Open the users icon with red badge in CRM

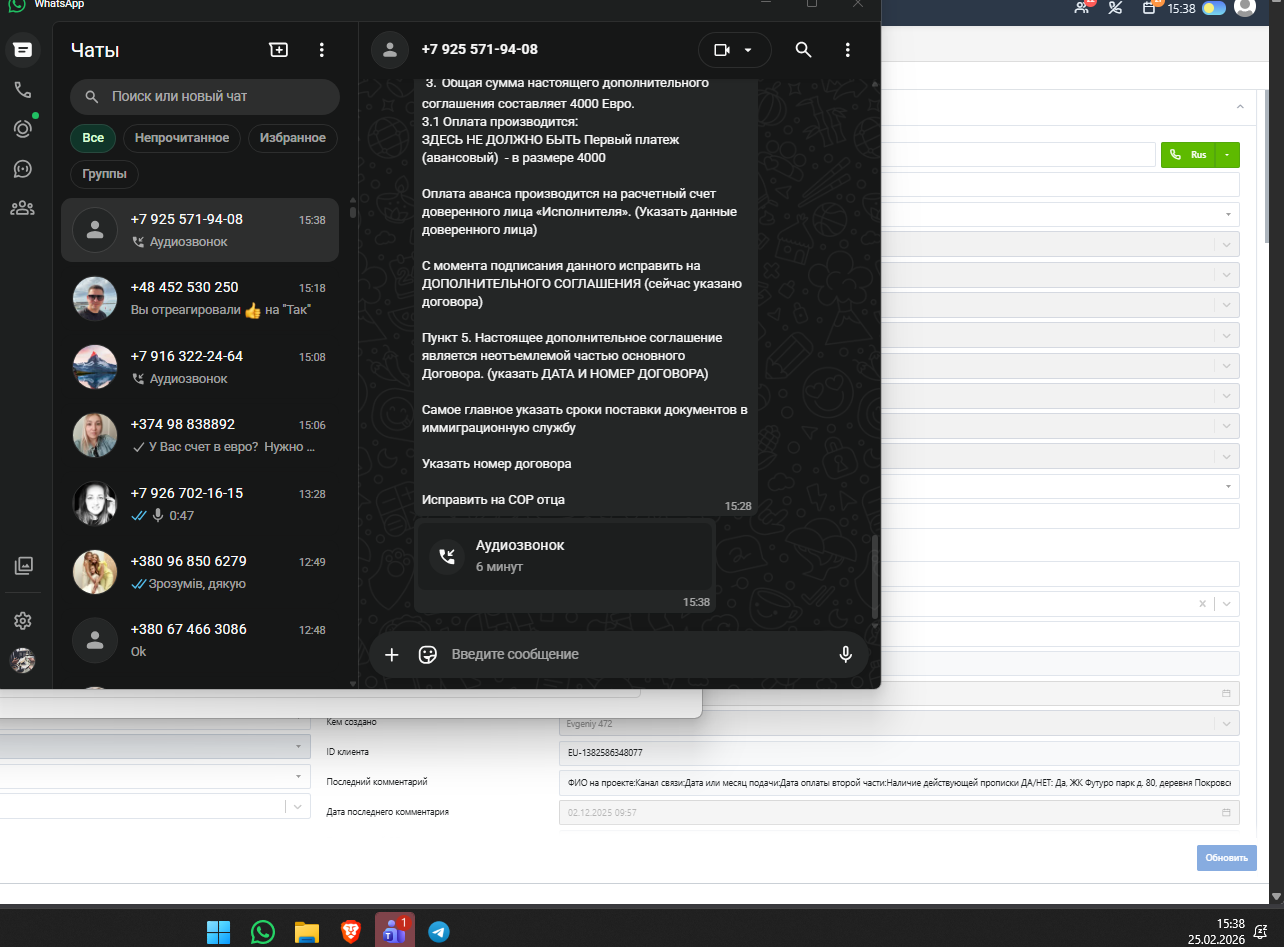coord(1084,7)
